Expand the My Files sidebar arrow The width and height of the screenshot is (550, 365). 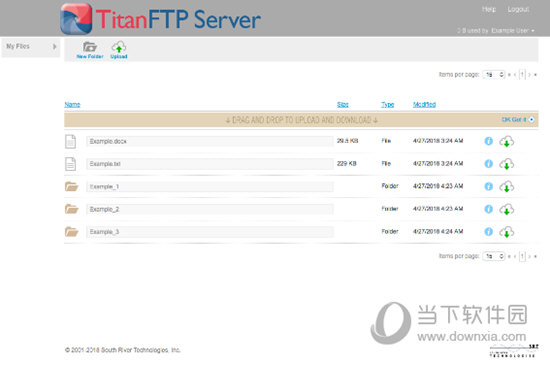54,46
